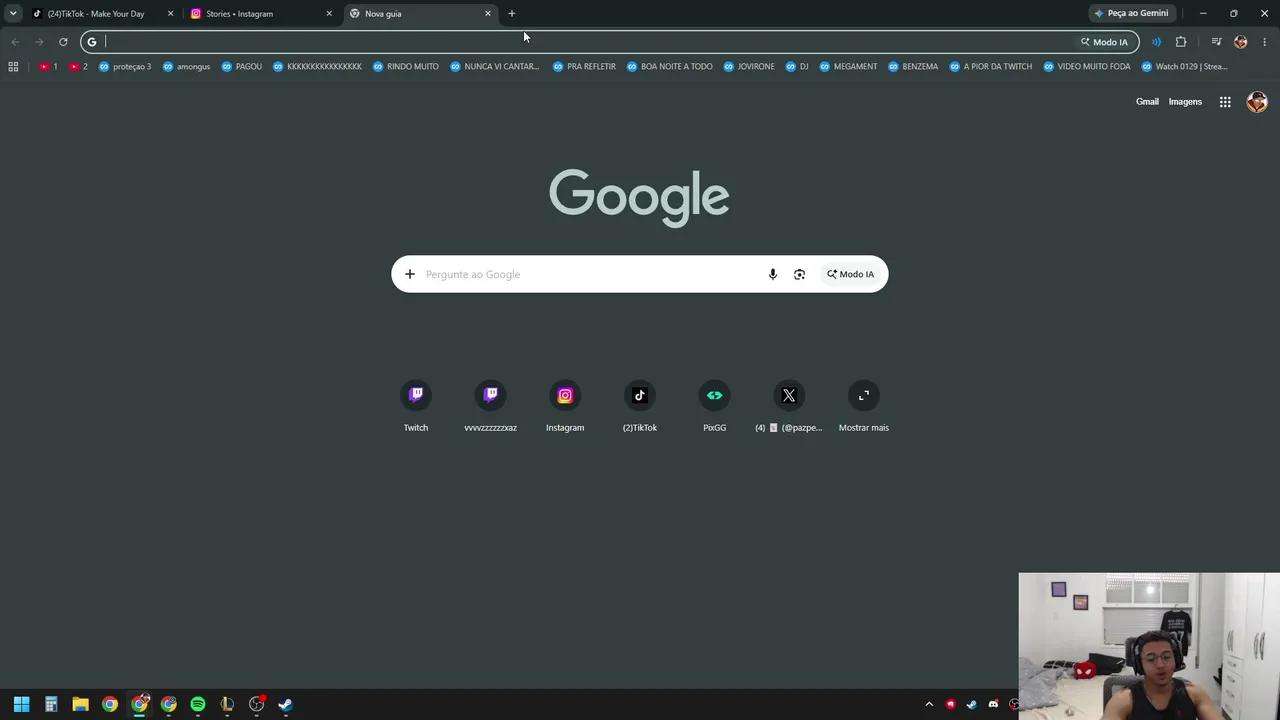
Task: Close the Nova guia tab
Action: pyautogui.click(x=488, y=14)
